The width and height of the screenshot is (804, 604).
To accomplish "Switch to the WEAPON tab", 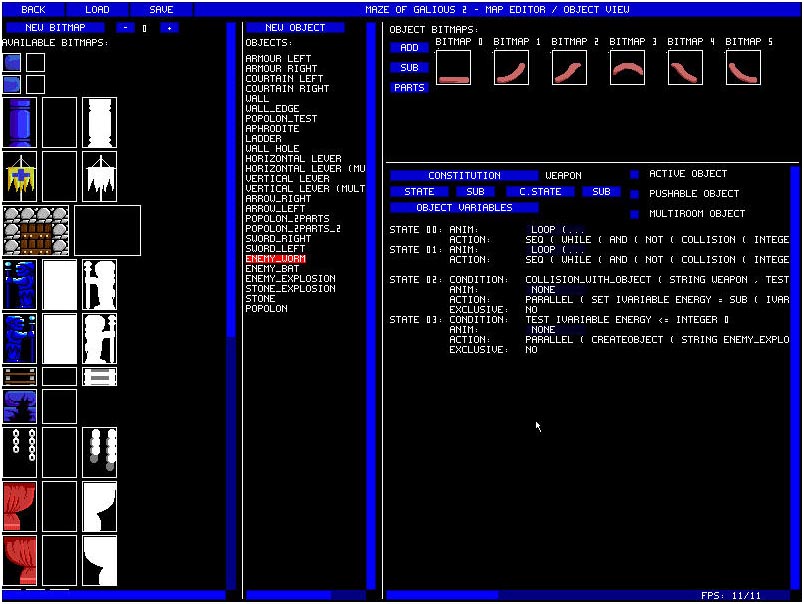I will pos(563,175).
